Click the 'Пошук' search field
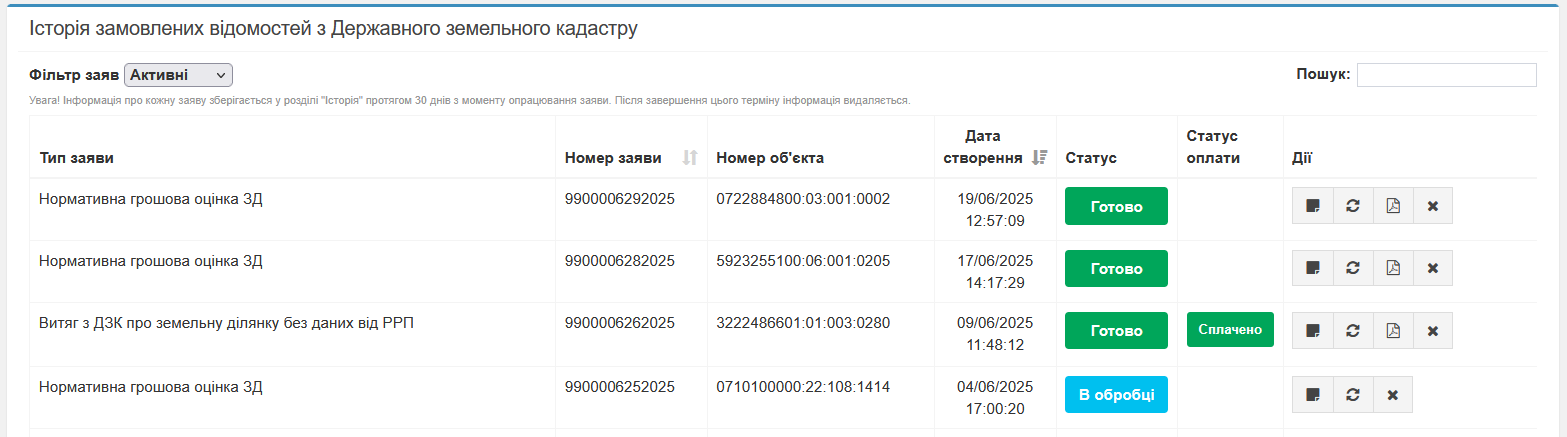The image size is (1567, 437). [1446, 75]
